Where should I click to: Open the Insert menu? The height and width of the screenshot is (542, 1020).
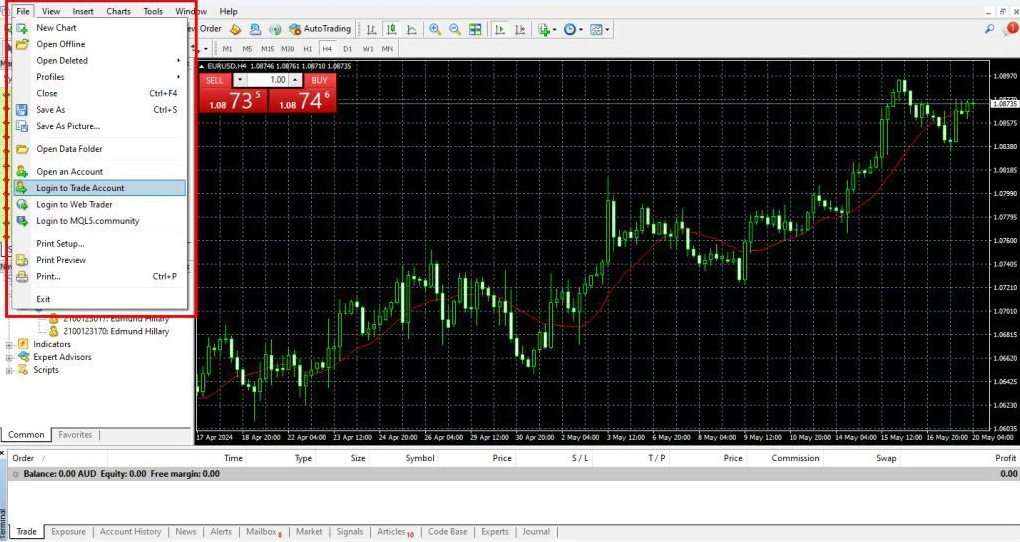(x=83, y=11)
